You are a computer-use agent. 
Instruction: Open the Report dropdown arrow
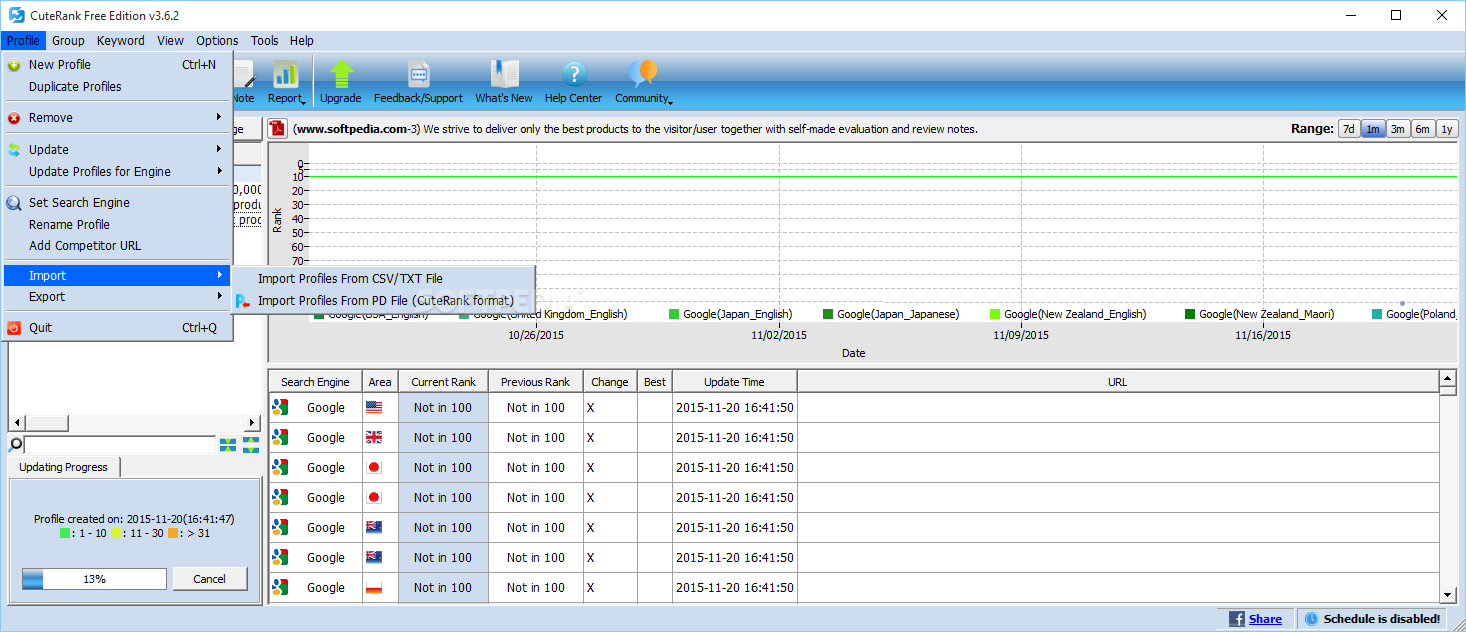pos(303,101)
